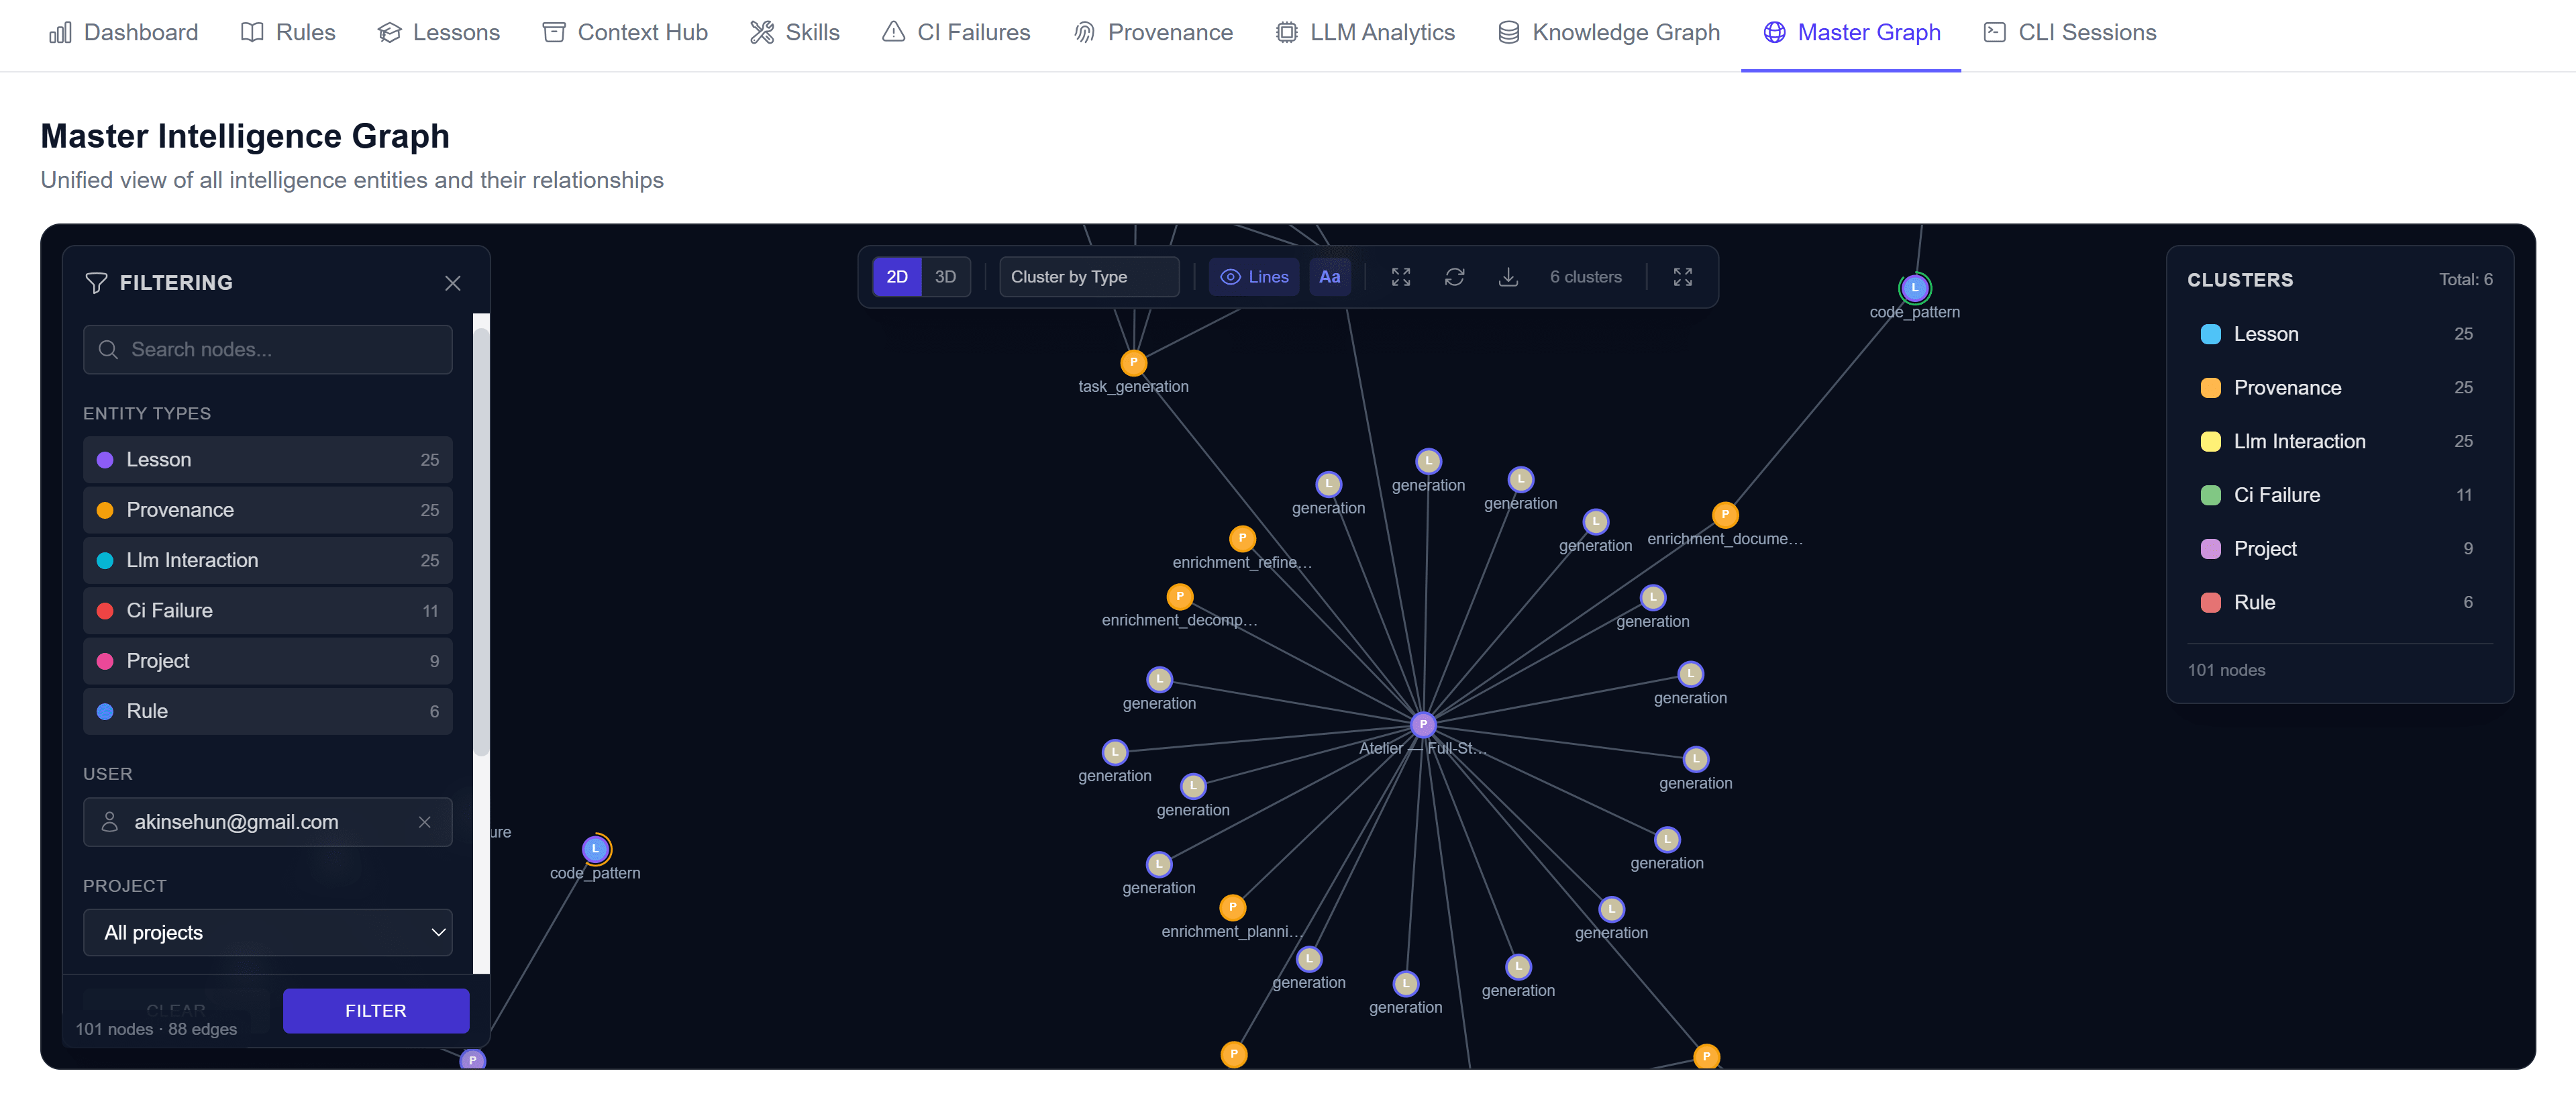Switch graph to 3D view
Viewport: 2576px width, 1106px height.
(x=945, y=277)
